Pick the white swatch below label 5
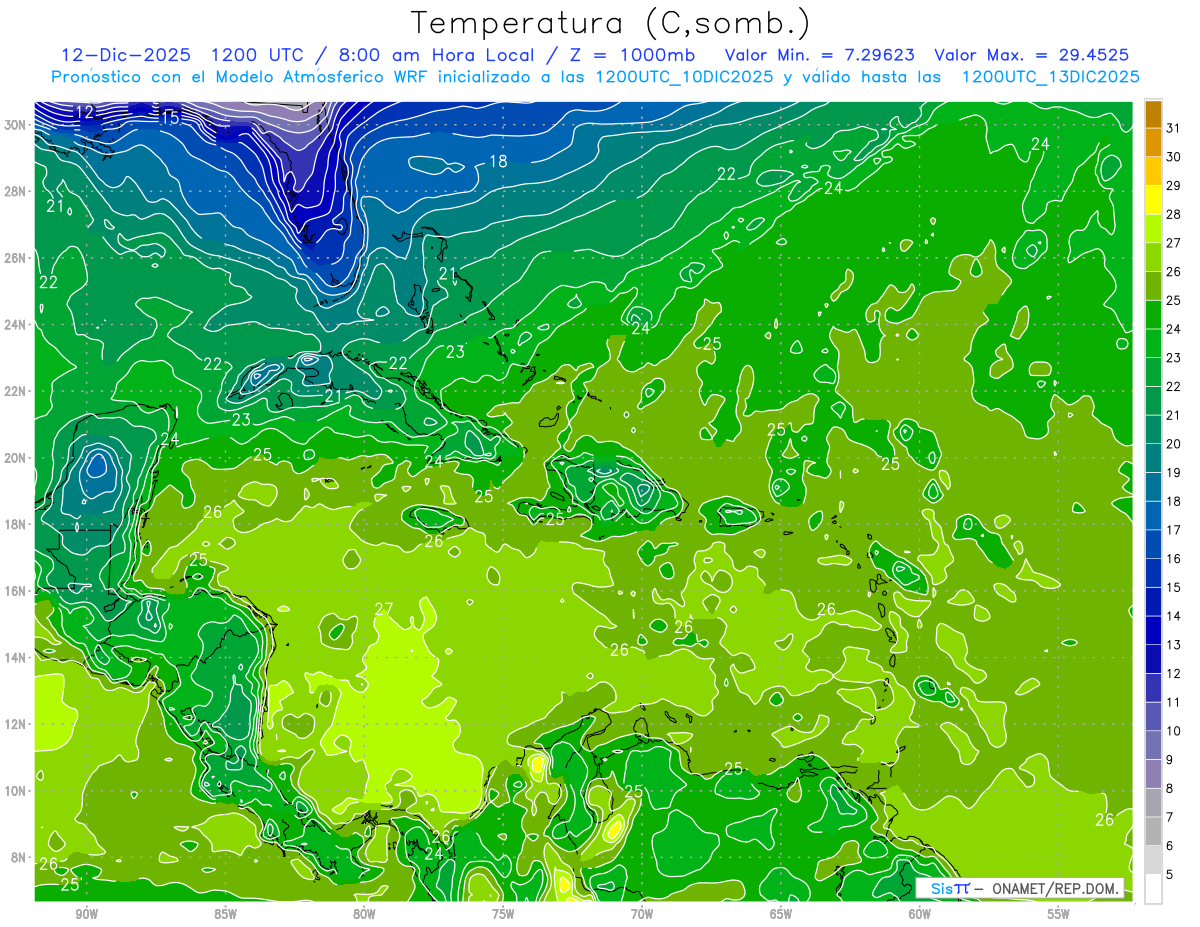 point(1153,889)
